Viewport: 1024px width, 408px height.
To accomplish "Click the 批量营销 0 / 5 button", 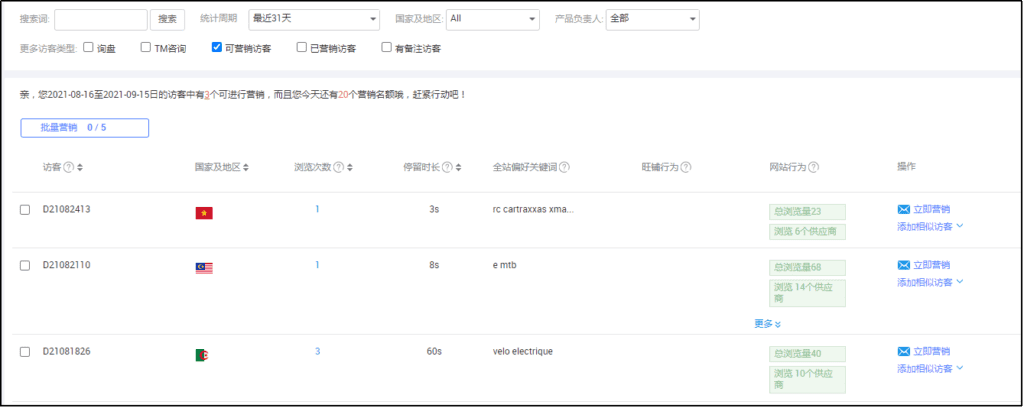I will [85, 128].
